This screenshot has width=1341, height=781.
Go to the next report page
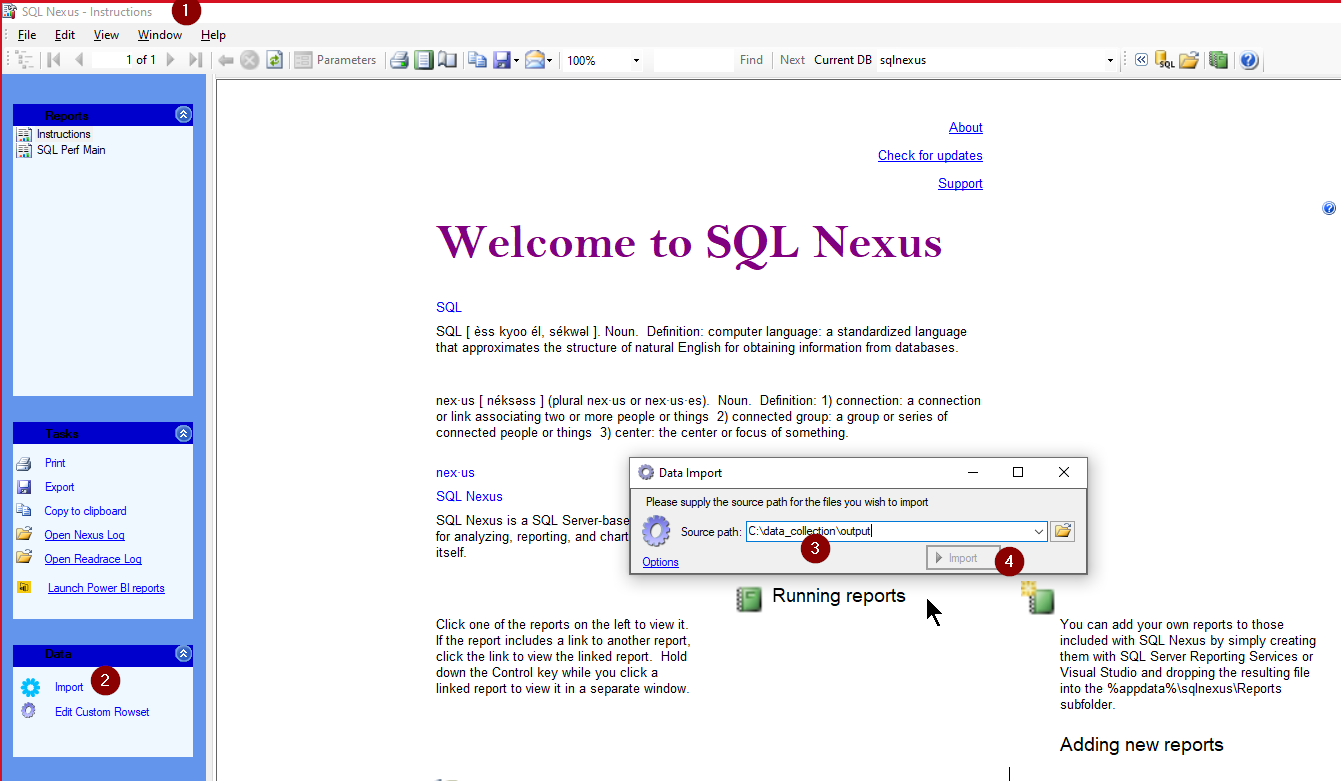(x=171, y=60)
